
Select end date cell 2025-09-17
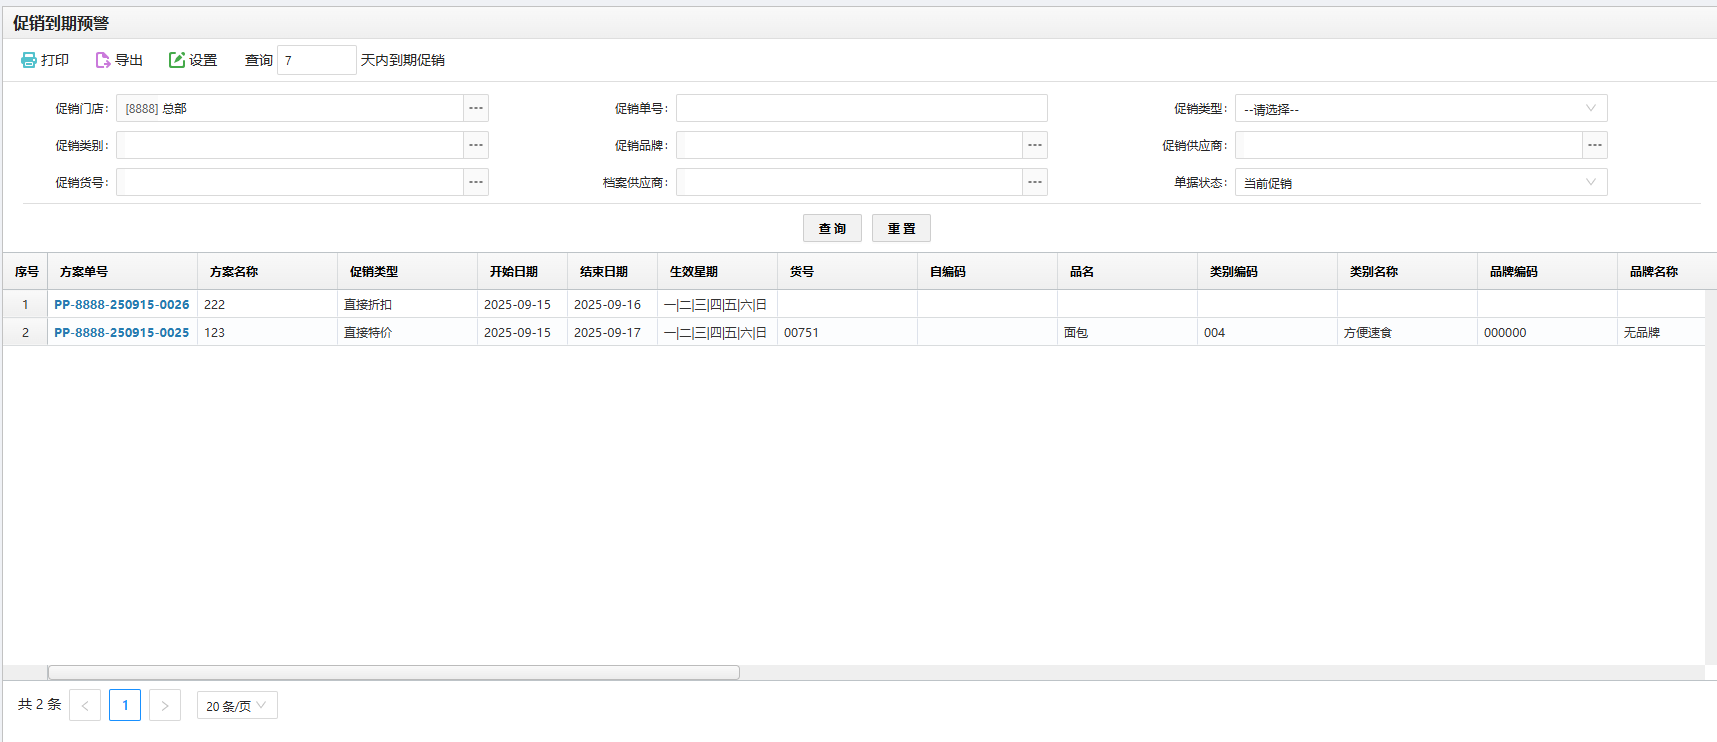click(612, 332)
